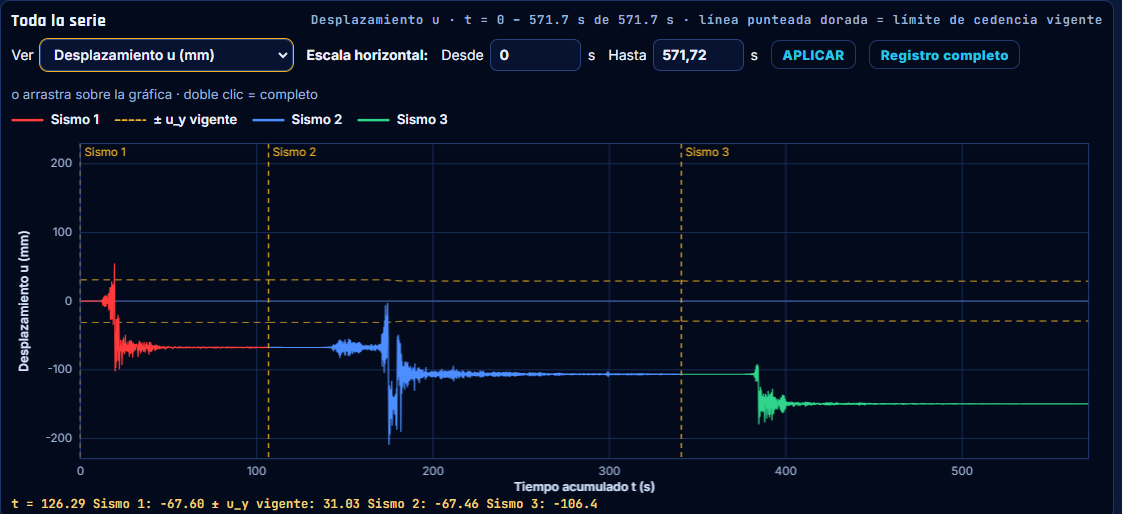The width and height of the screenshot is (1122, 514).
Task: Click the Sismo 3 marker label on chart
Action: [708, 152]
